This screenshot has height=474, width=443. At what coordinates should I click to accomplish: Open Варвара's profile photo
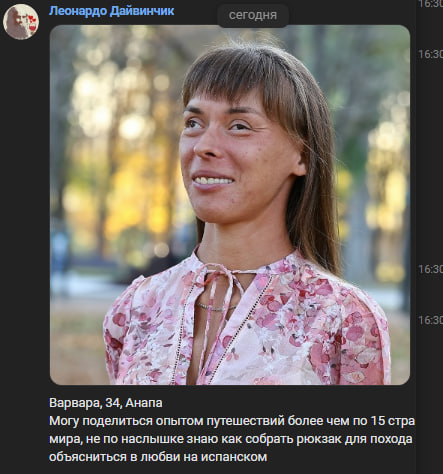pos(230,205)
